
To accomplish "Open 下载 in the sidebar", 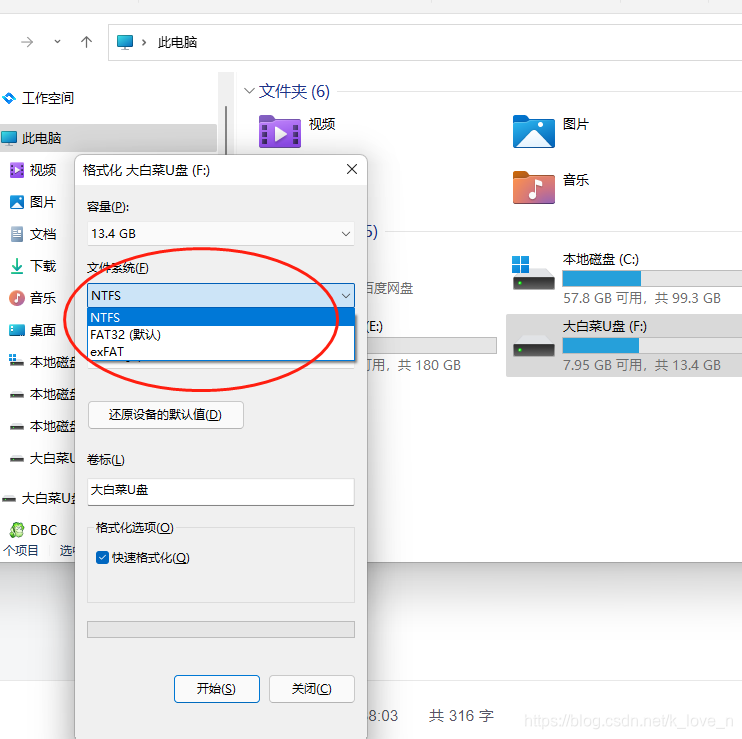I will 33,266.
